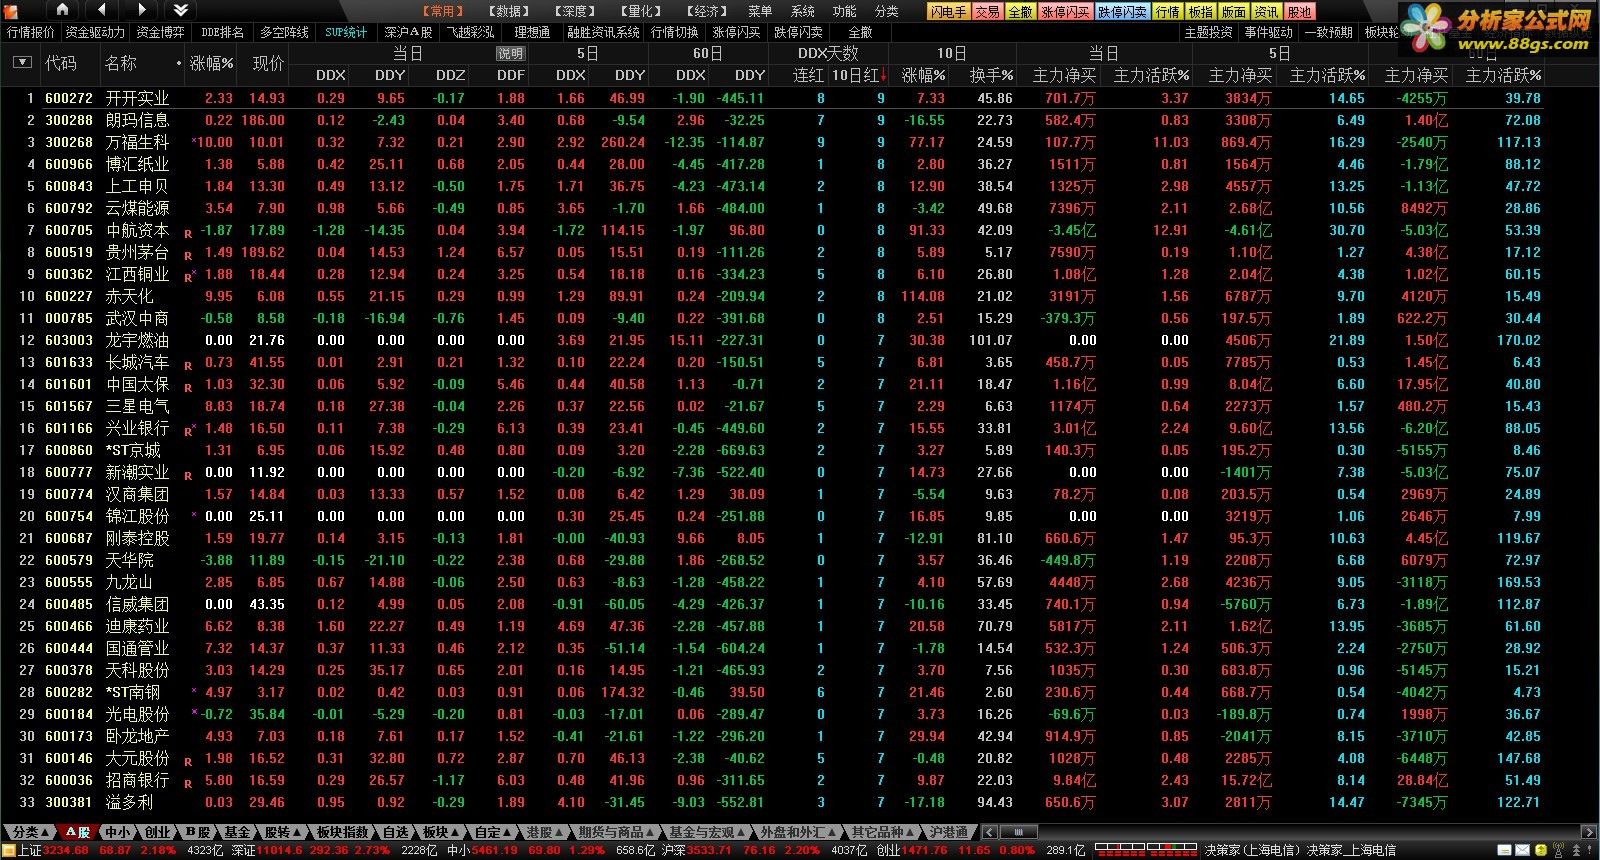Click the orange application logo icon
The height and width of the screenshot is (860, 1600).
10,10
